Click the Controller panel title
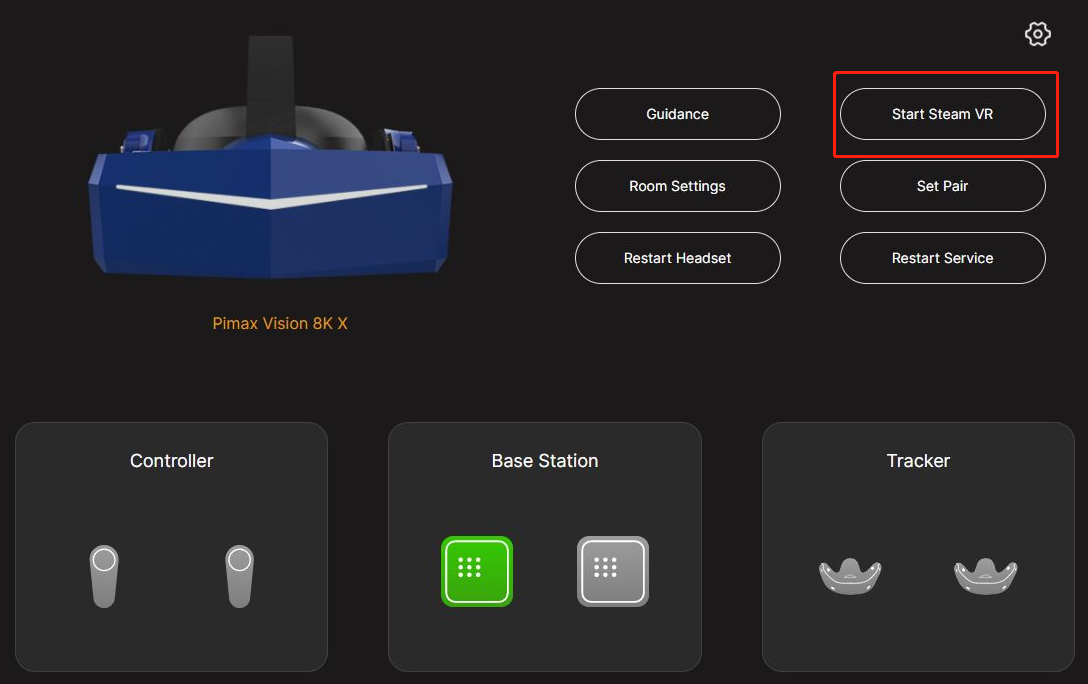 171,461
